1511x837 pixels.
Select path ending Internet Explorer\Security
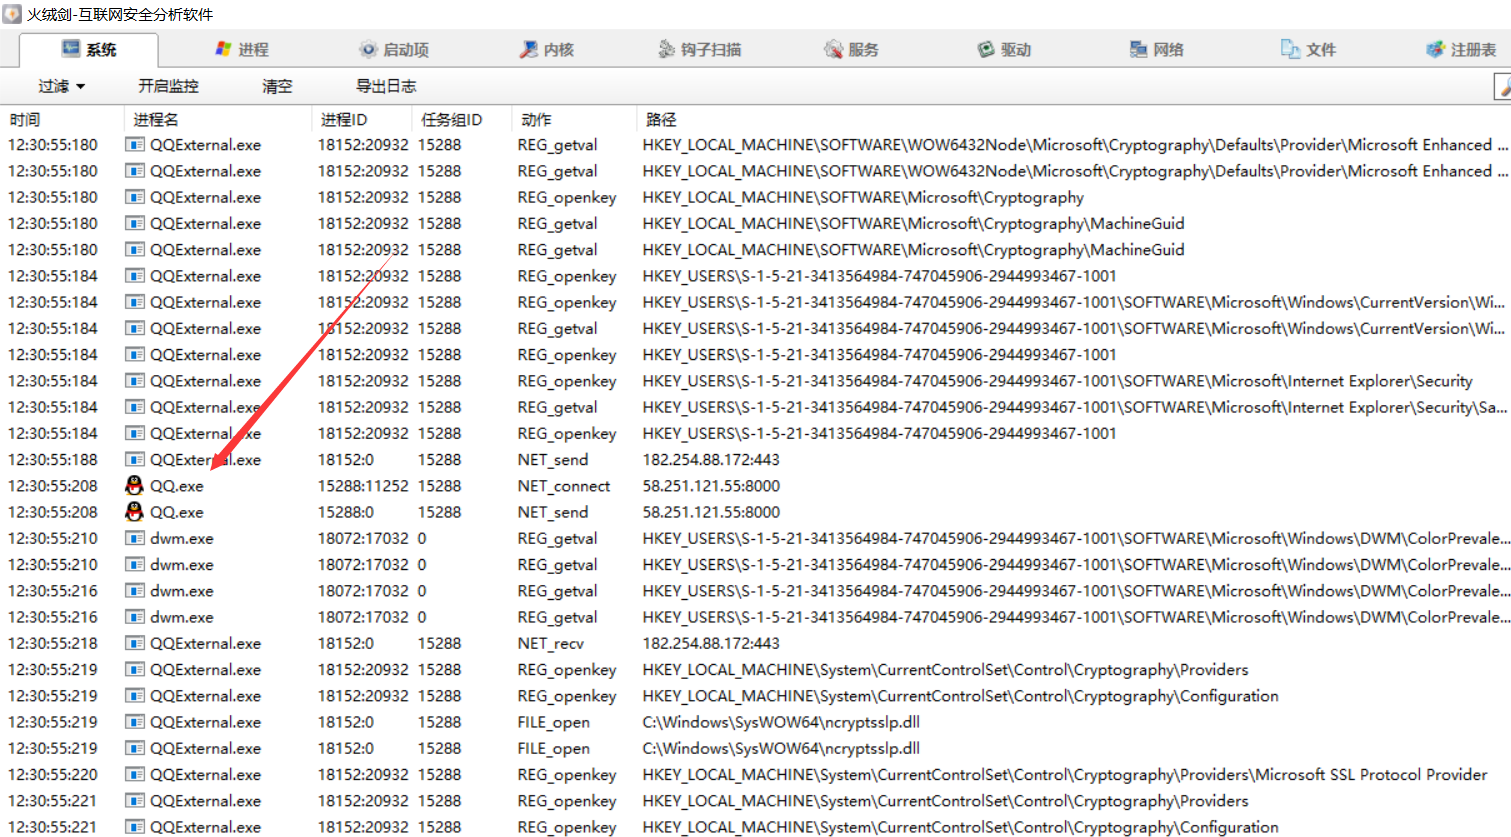coord(1057,381)
